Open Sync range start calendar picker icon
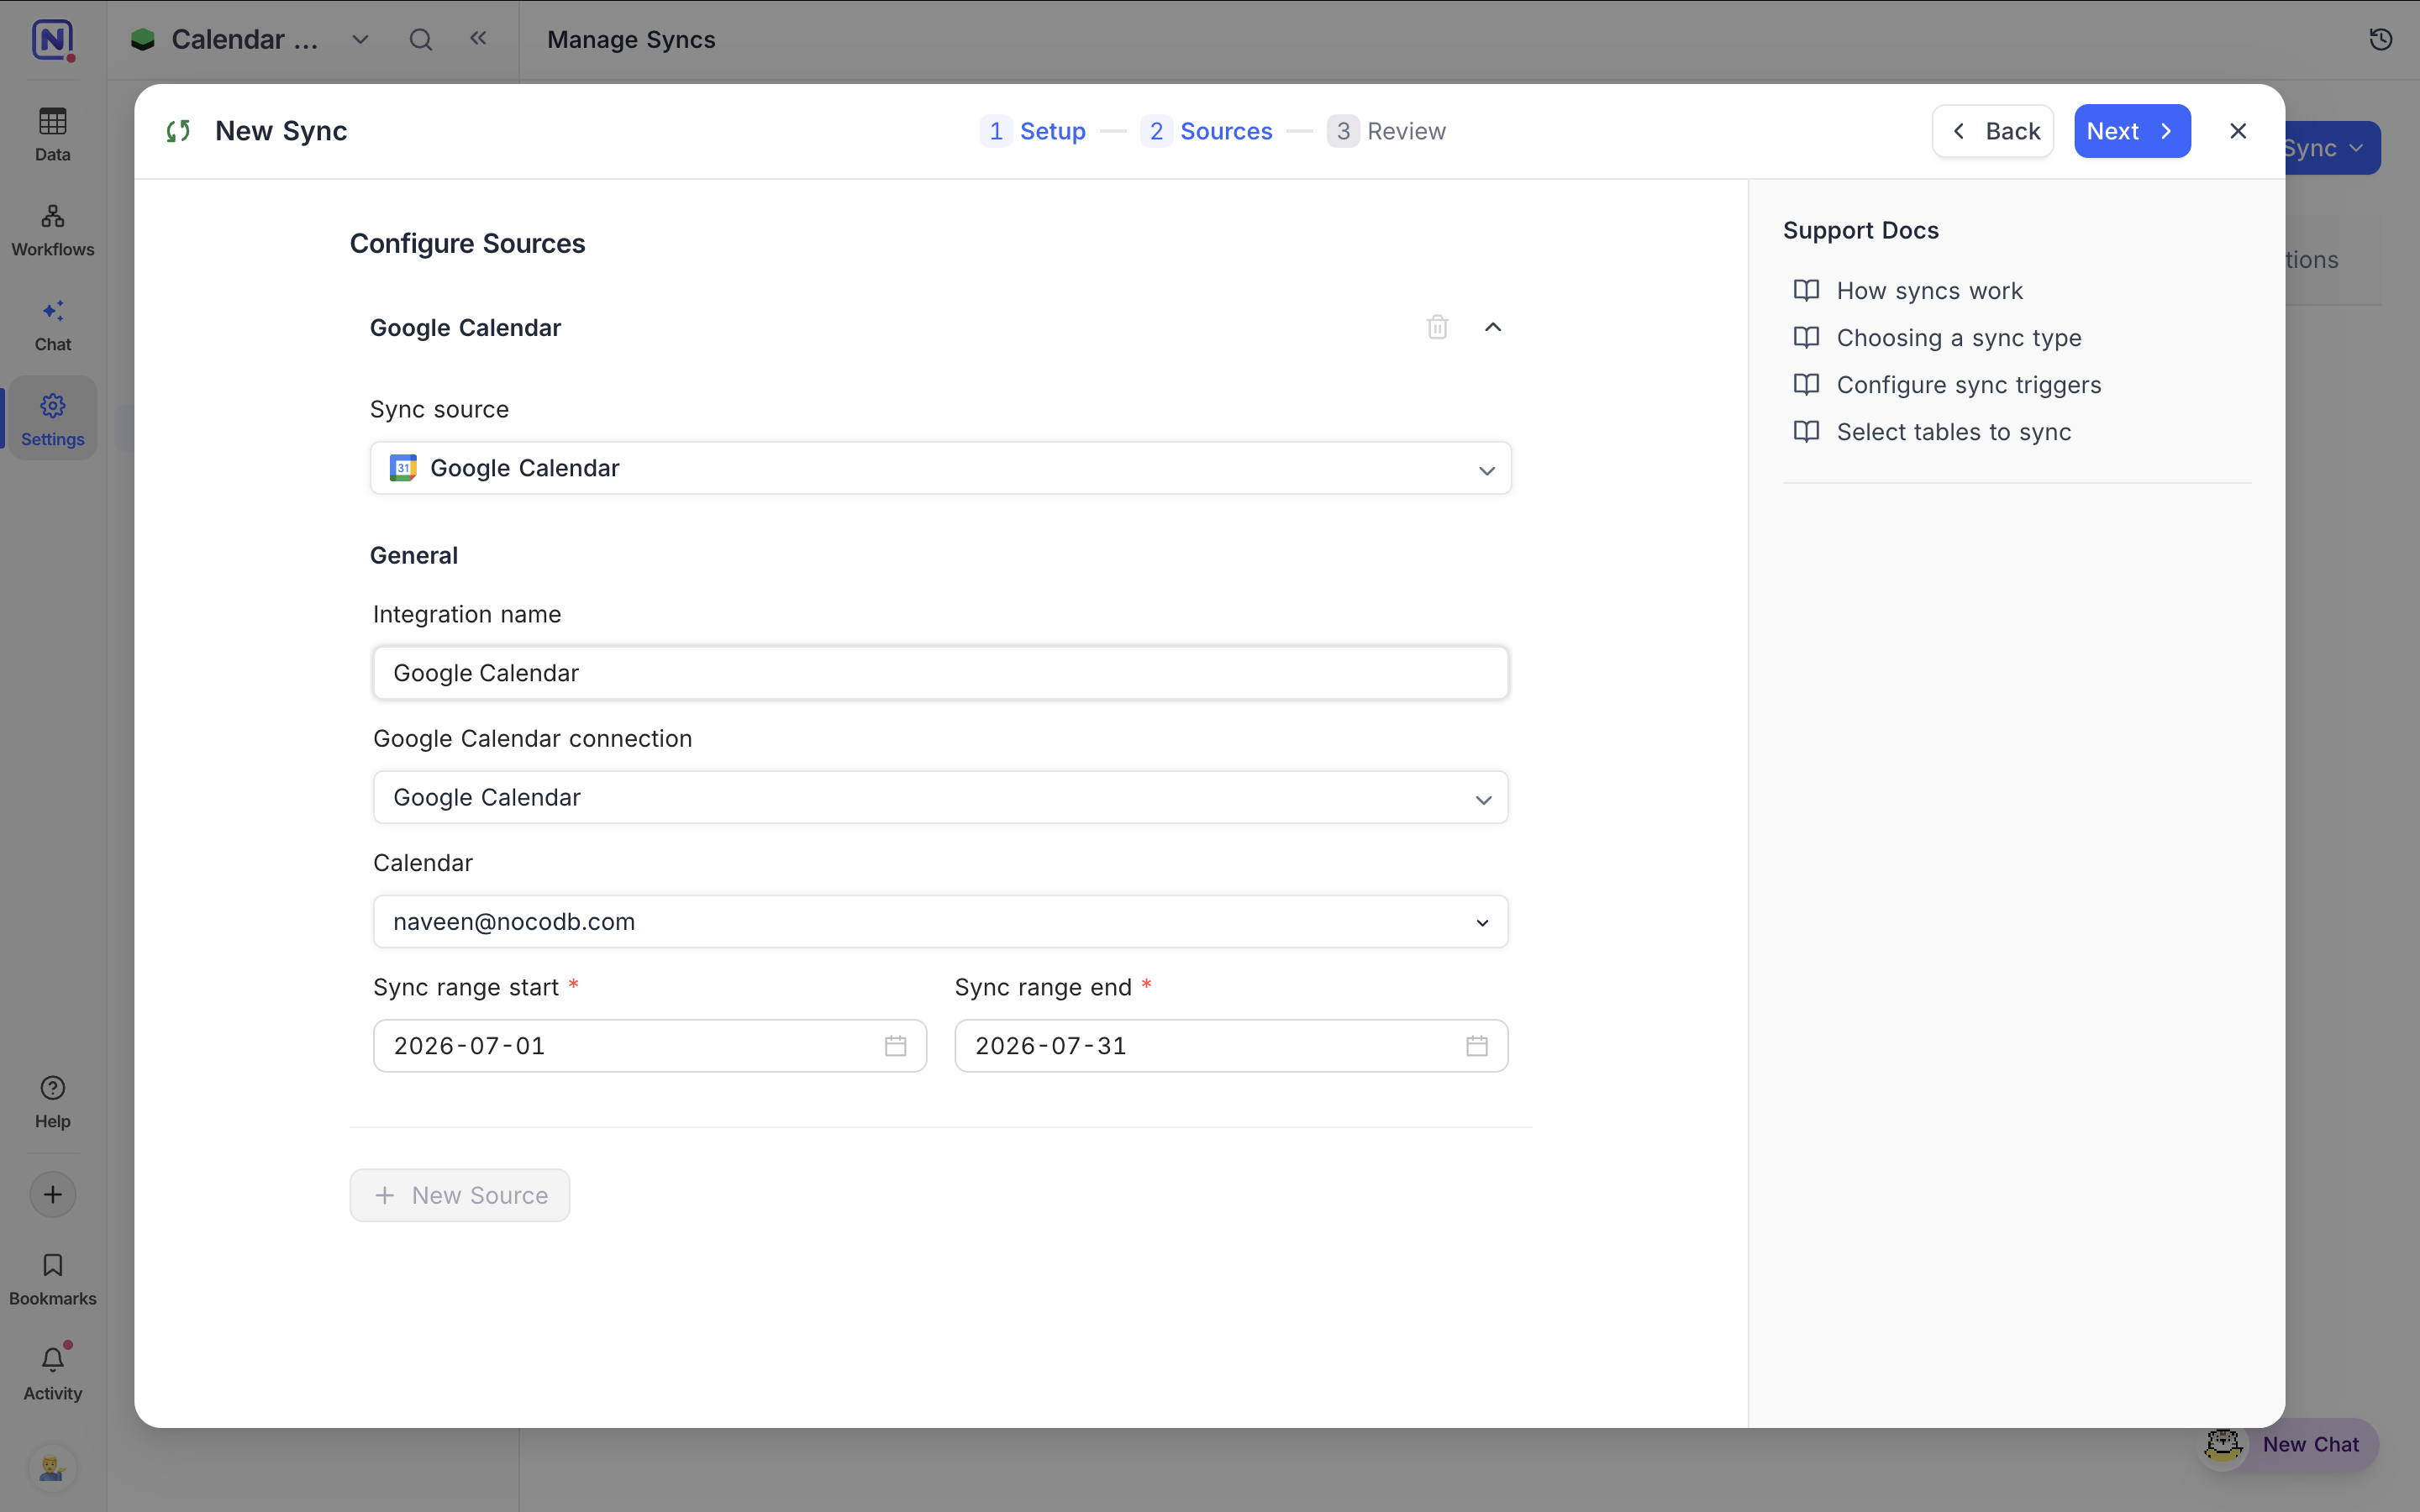Screen dimensions: 2420x1512 [896, 1046]
